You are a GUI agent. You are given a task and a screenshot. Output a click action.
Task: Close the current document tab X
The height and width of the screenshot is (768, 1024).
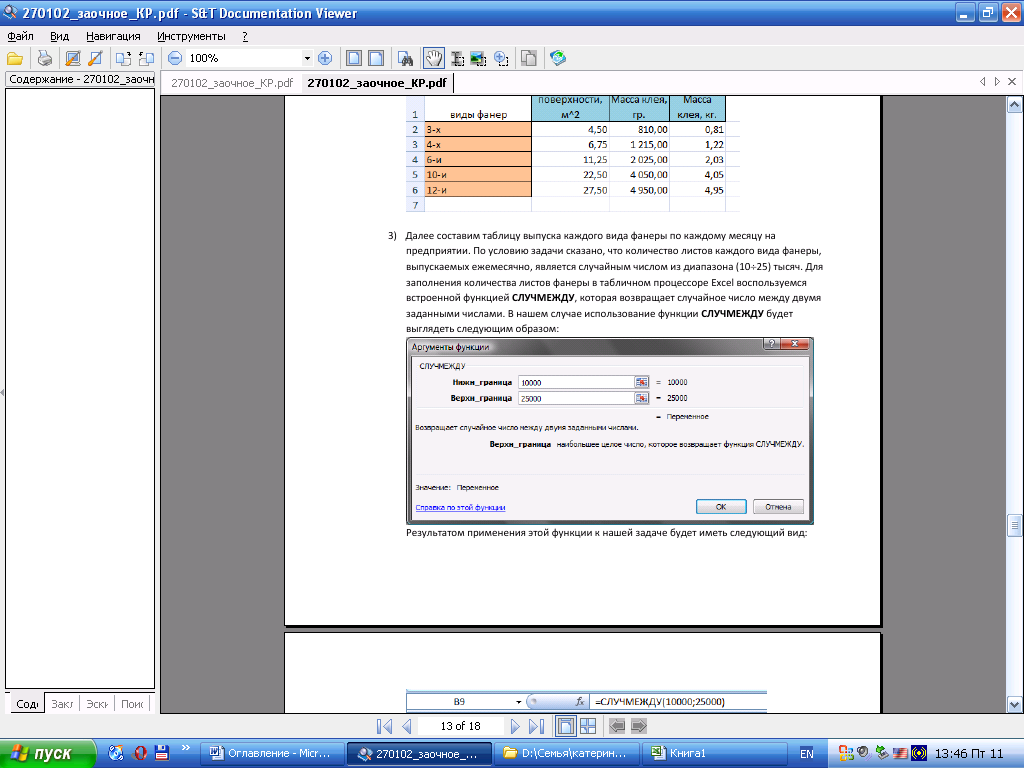click(x=1012, y=82)
